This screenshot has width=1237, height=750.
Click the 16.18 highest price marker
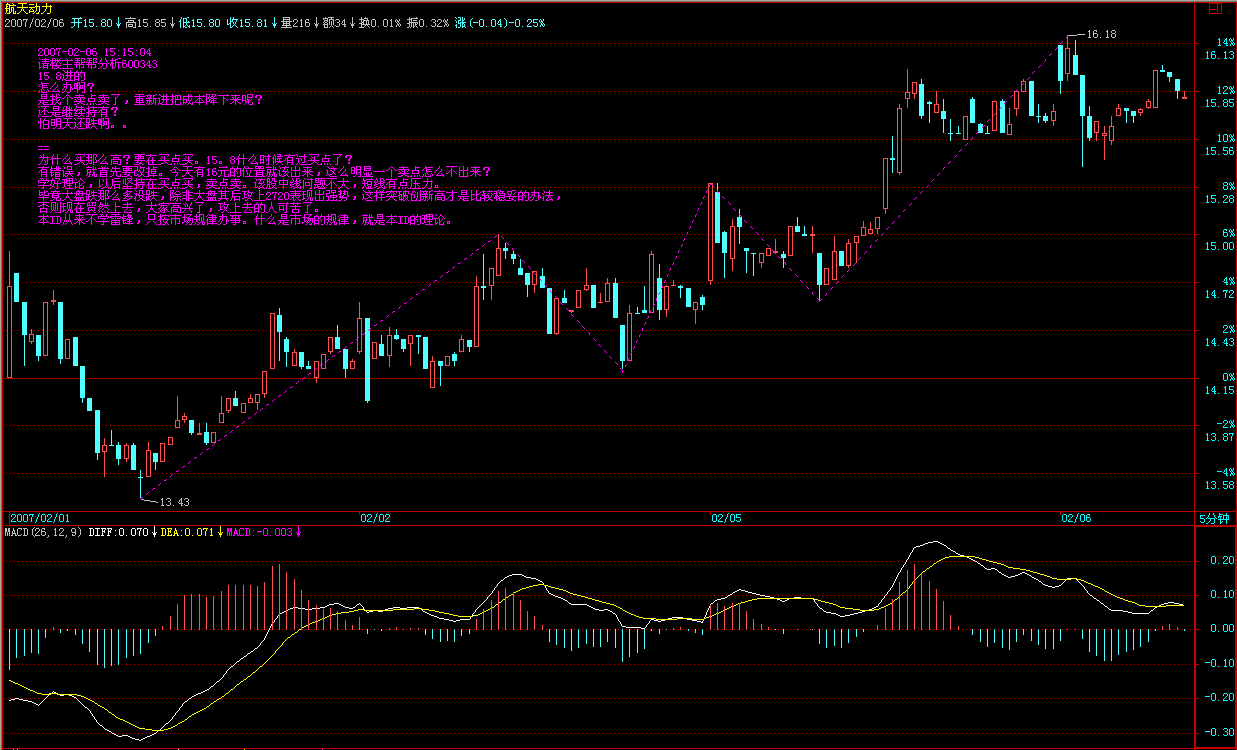pyautogui.click(x=1101, y=34)
